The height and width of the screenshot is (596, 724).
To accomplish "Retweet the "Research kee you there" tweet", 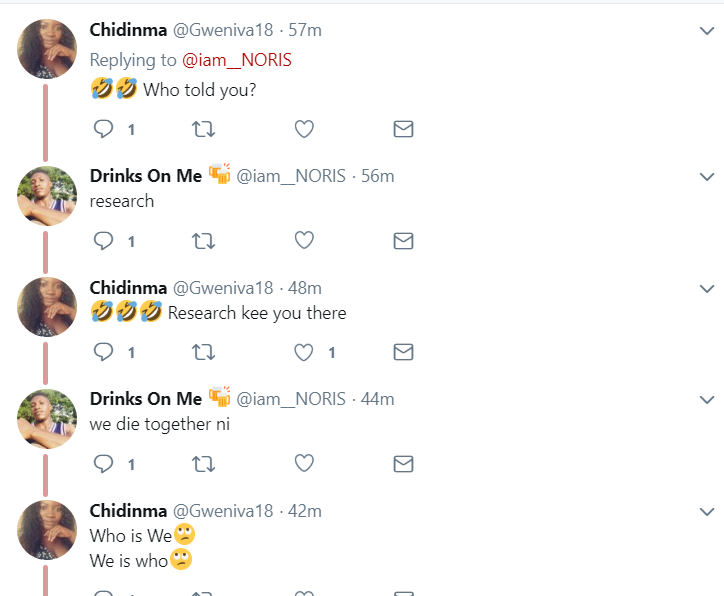I will pyautogui.click(x=203, y=352).
